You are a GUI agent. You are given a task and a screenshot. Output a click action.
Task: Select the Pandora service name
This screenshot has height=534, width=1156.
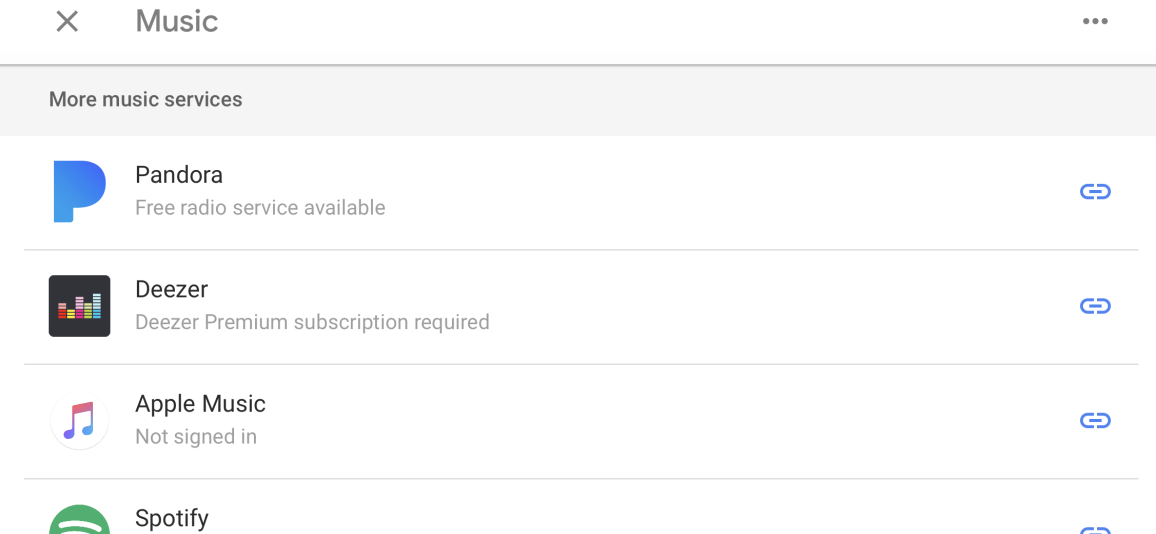pos(179,175)
